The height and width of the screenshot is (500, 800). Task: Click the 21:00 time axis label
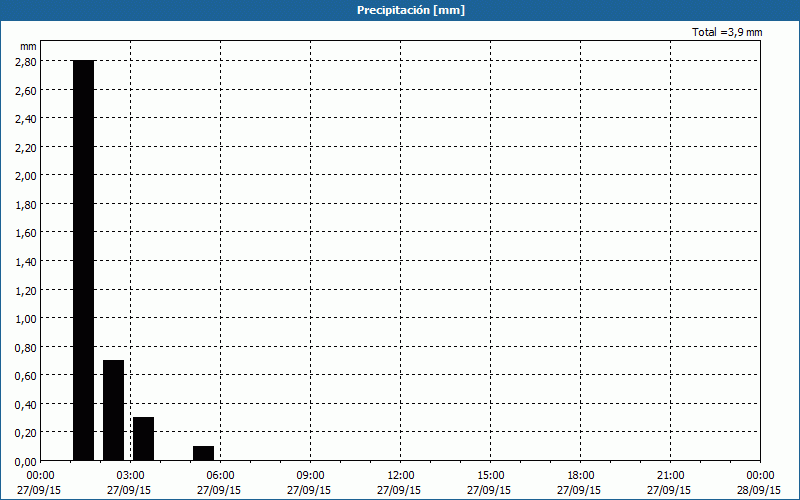click(670, 476)
